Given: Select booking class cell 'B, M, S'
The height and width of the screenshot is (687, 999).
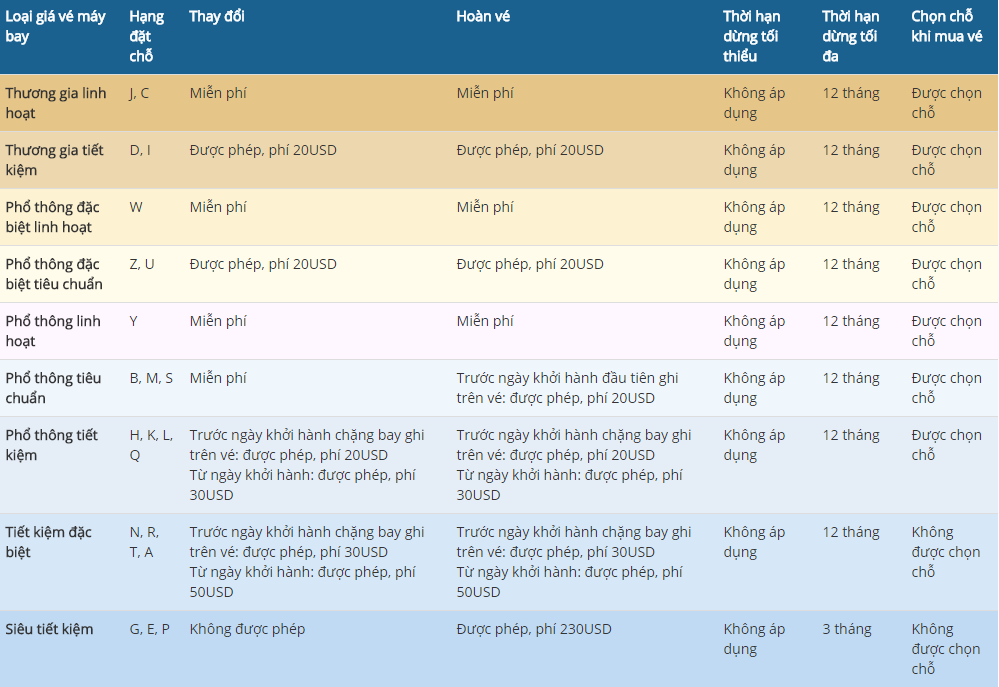Looking at the screenshot, I should pos(151,378).
